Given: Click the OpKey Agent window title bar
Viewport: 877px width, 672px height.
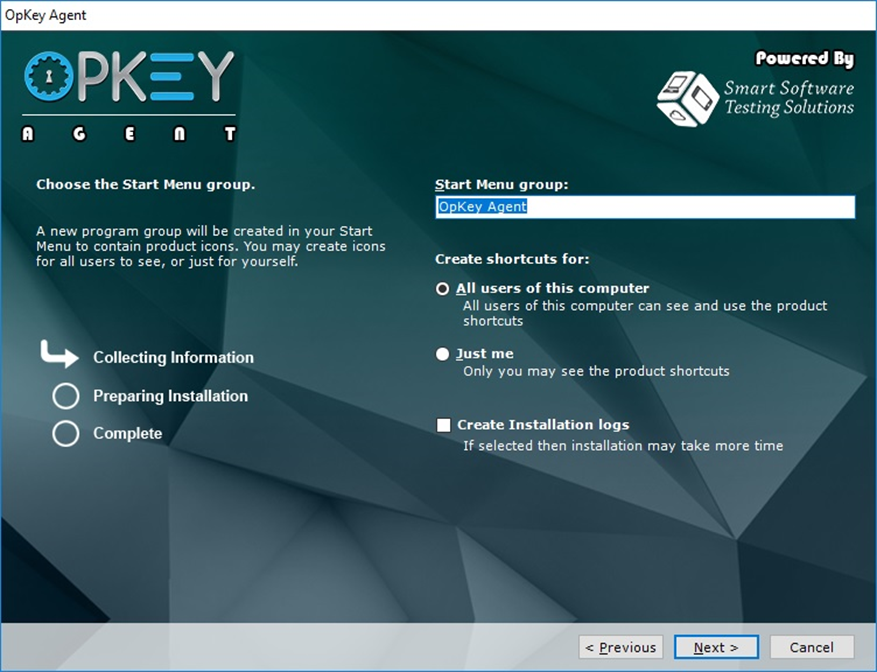Looking at the screenshot, I should point(438,15).
